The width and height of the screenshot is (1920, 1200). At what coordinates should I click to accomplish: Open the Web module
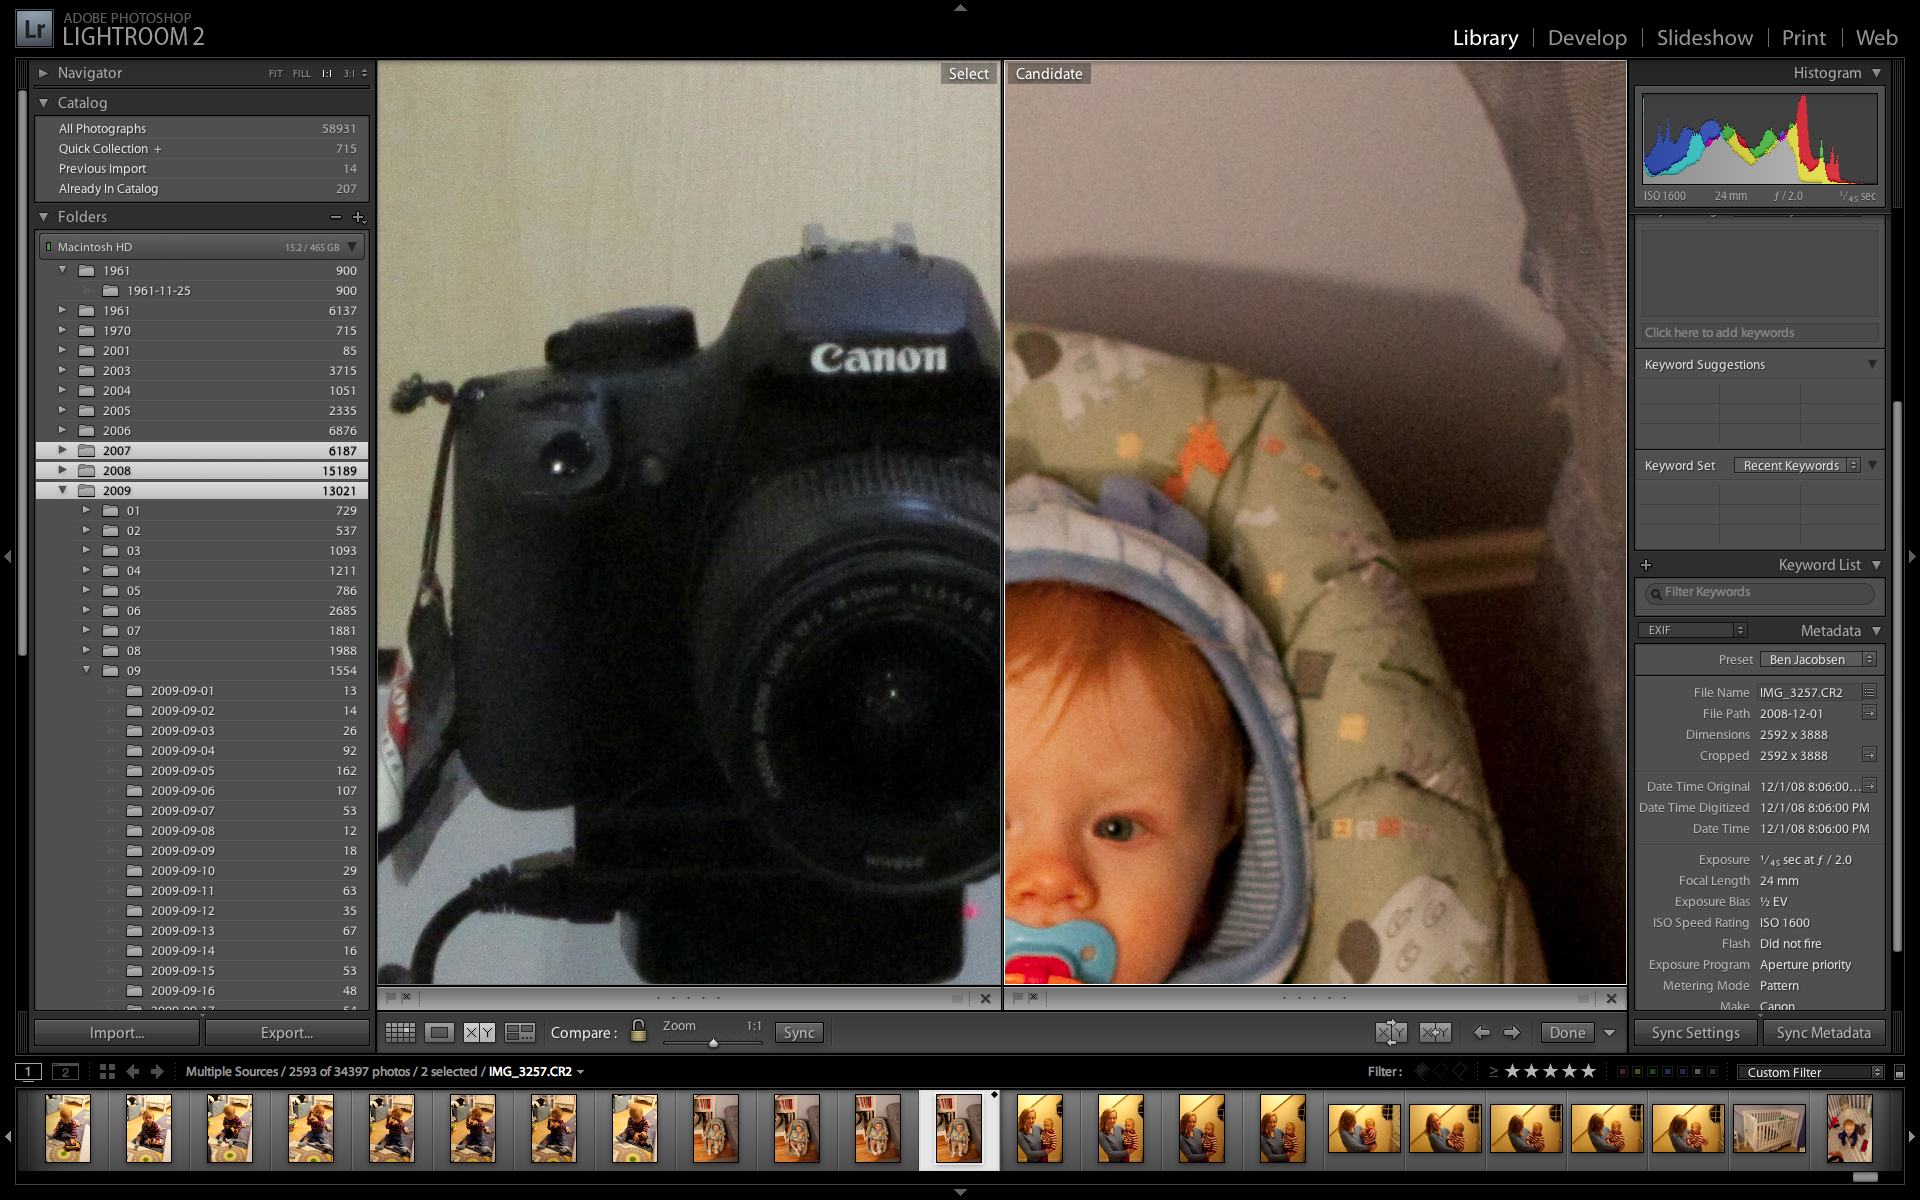[1876, 38]
